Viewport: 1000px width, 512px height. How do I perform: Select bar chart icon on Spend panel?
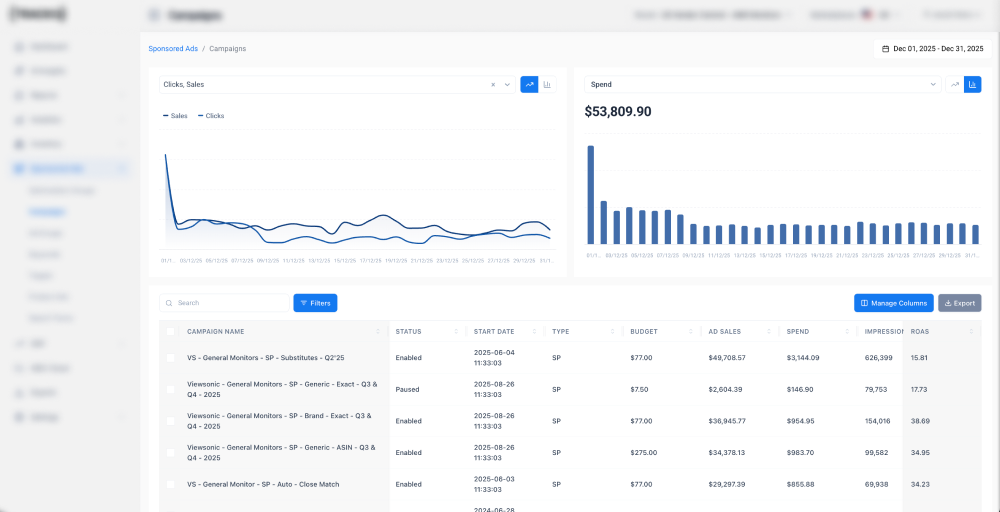[x=973, y=84]
